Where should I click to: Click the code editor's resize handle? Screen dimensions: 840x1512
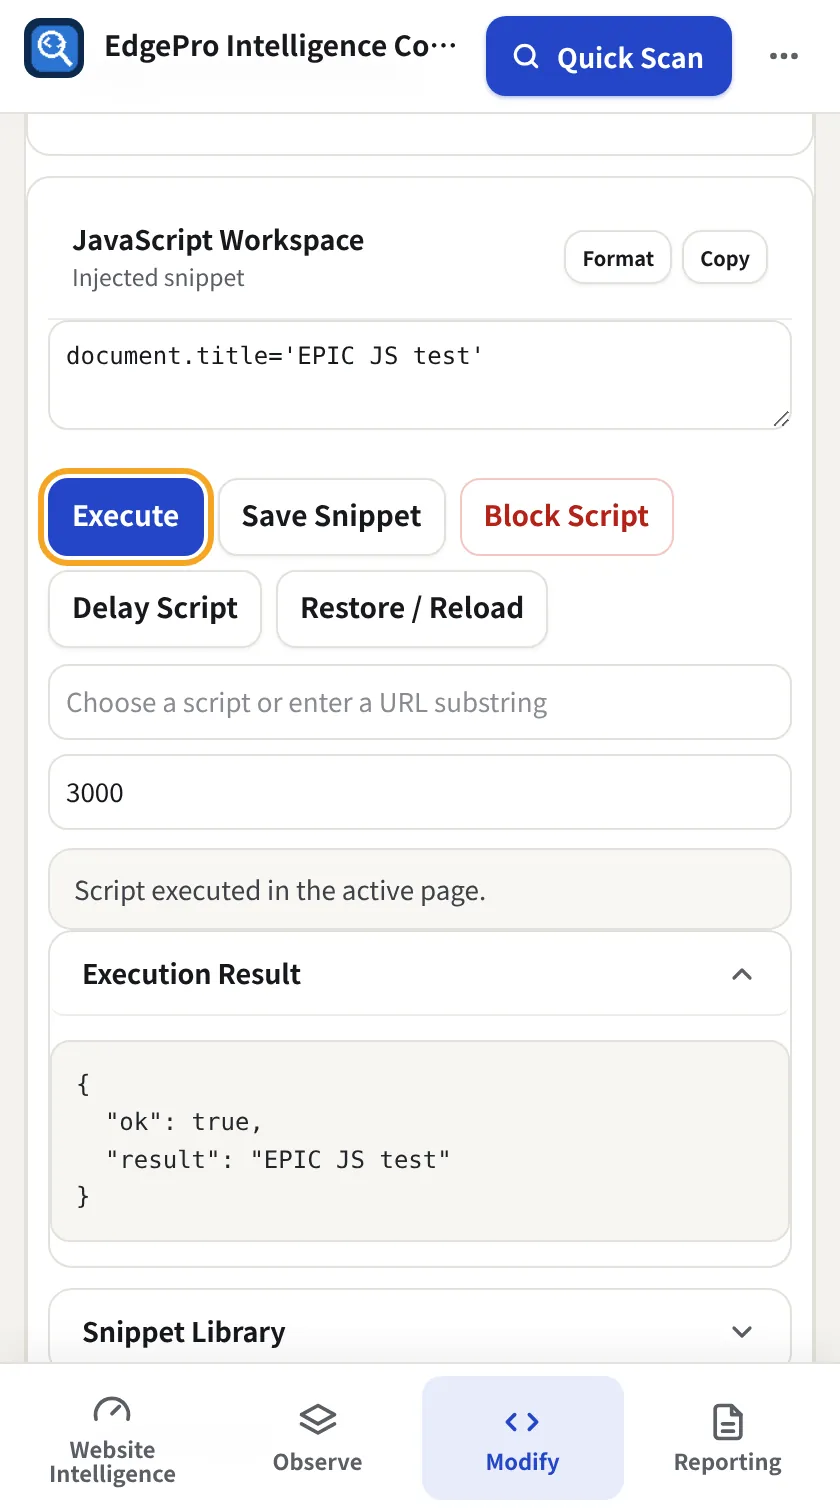coord(781,419)
